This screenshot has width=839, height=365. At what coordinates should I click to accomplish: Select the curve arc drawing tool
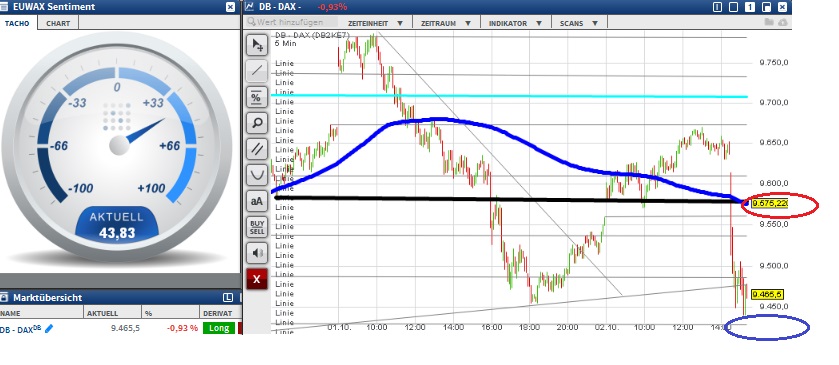pyautogui.click(x=257, y=175)
